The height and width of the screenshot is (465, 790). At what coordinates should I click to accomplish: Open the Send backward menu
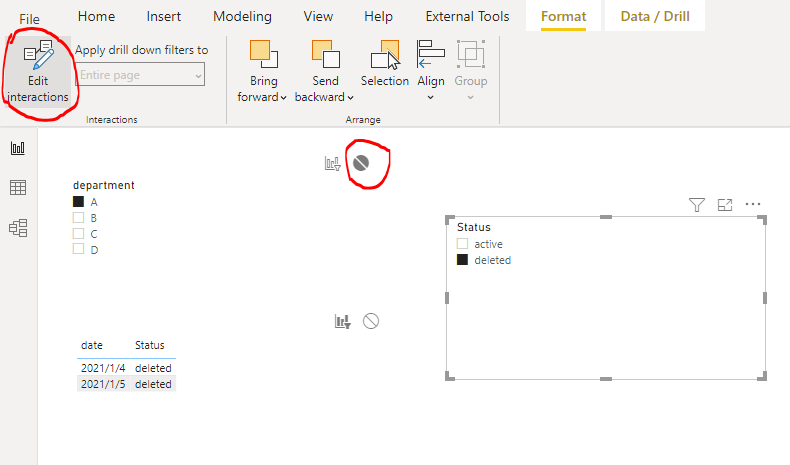324,72
